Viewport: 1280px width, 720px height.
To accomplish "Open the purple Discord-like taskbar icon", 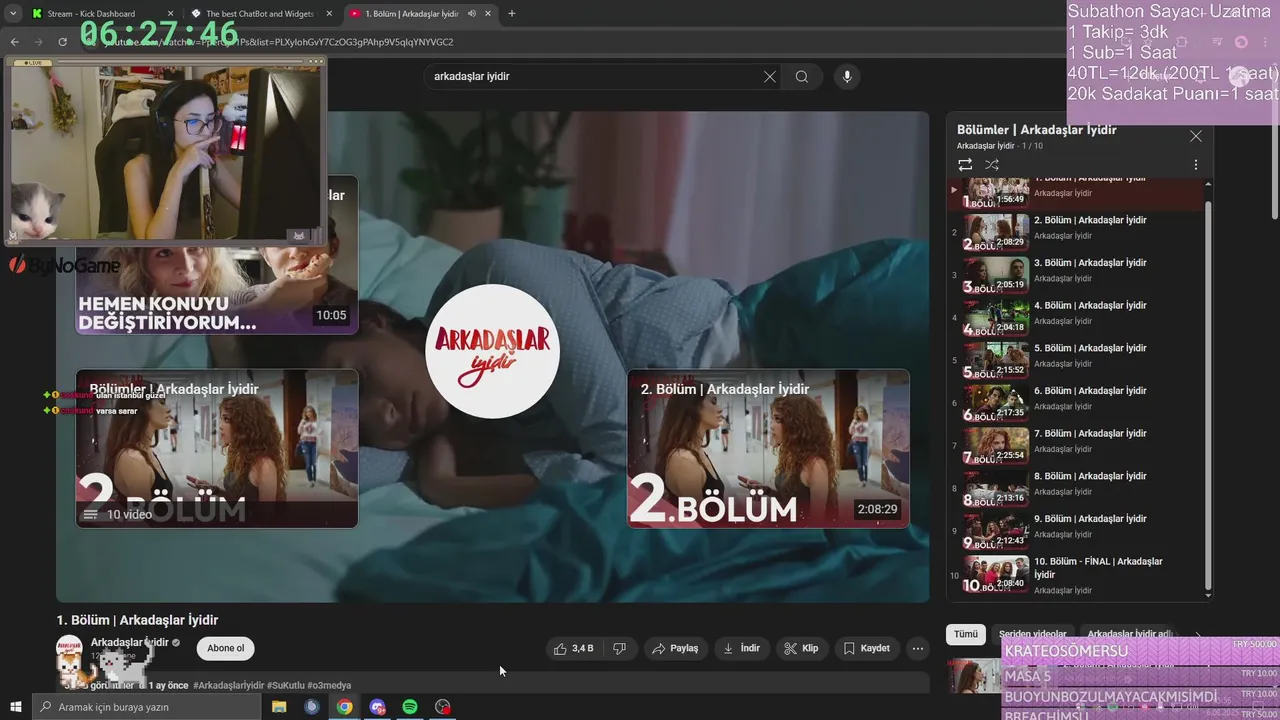I will (377, 707).
